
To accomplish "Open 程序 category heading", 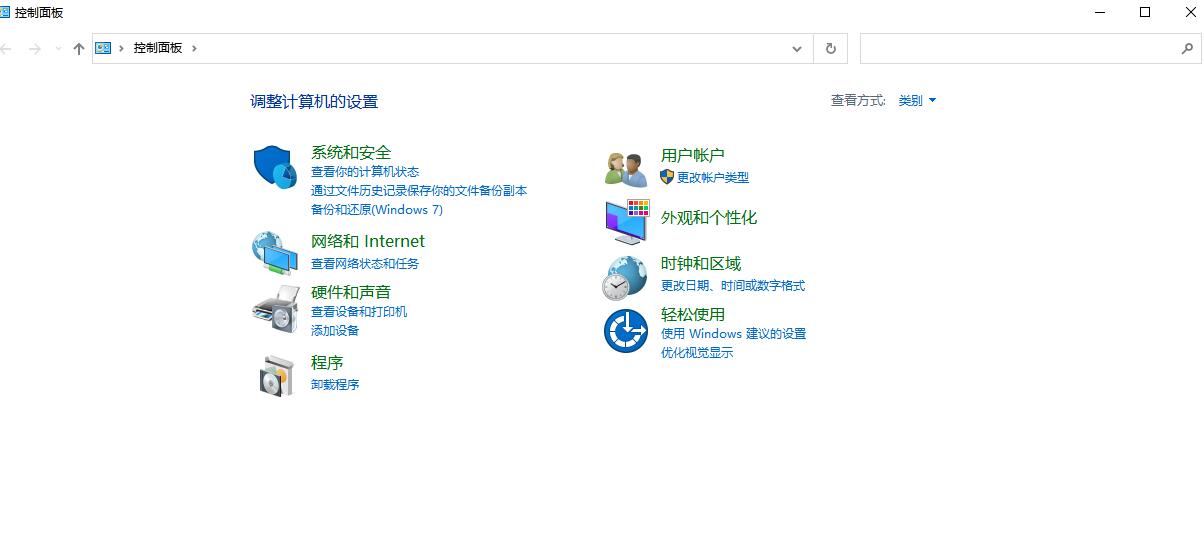I will coord(327,362).
